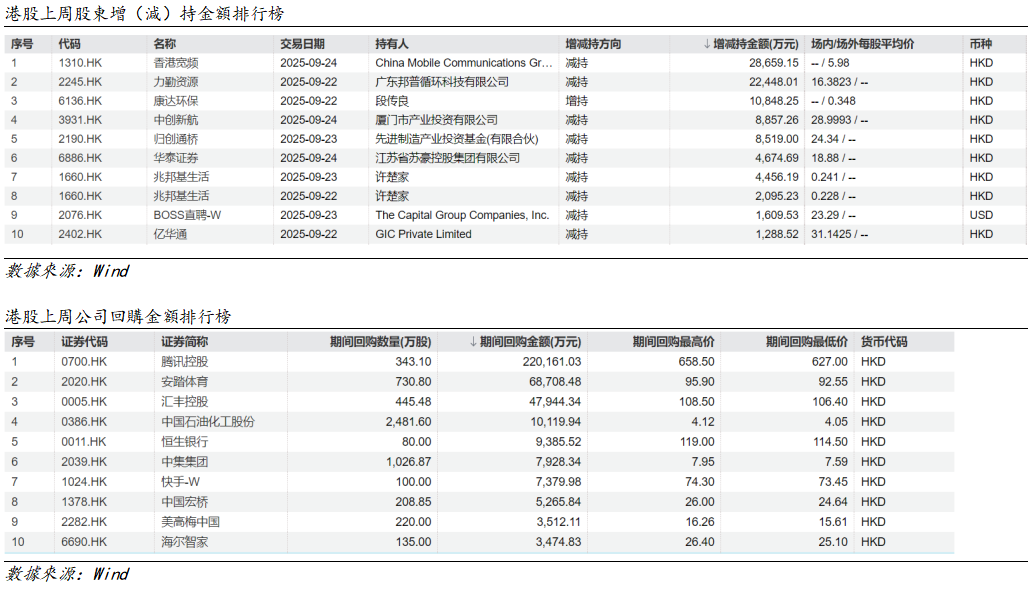The image size is (1034, 590).
Task: Click the 货币代码 column header
Action: 884,342
